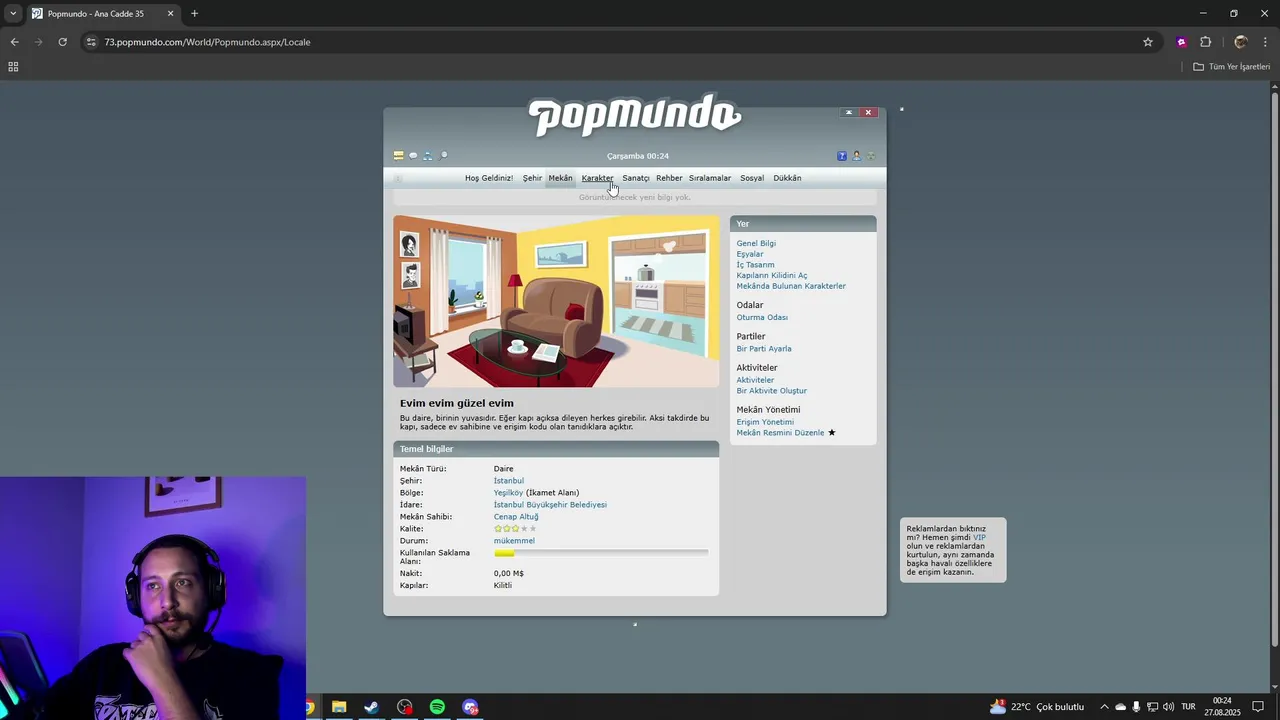Reload the page in Chrome
1280x720 pixels.
pyautogui.click(x=62, y=42)
